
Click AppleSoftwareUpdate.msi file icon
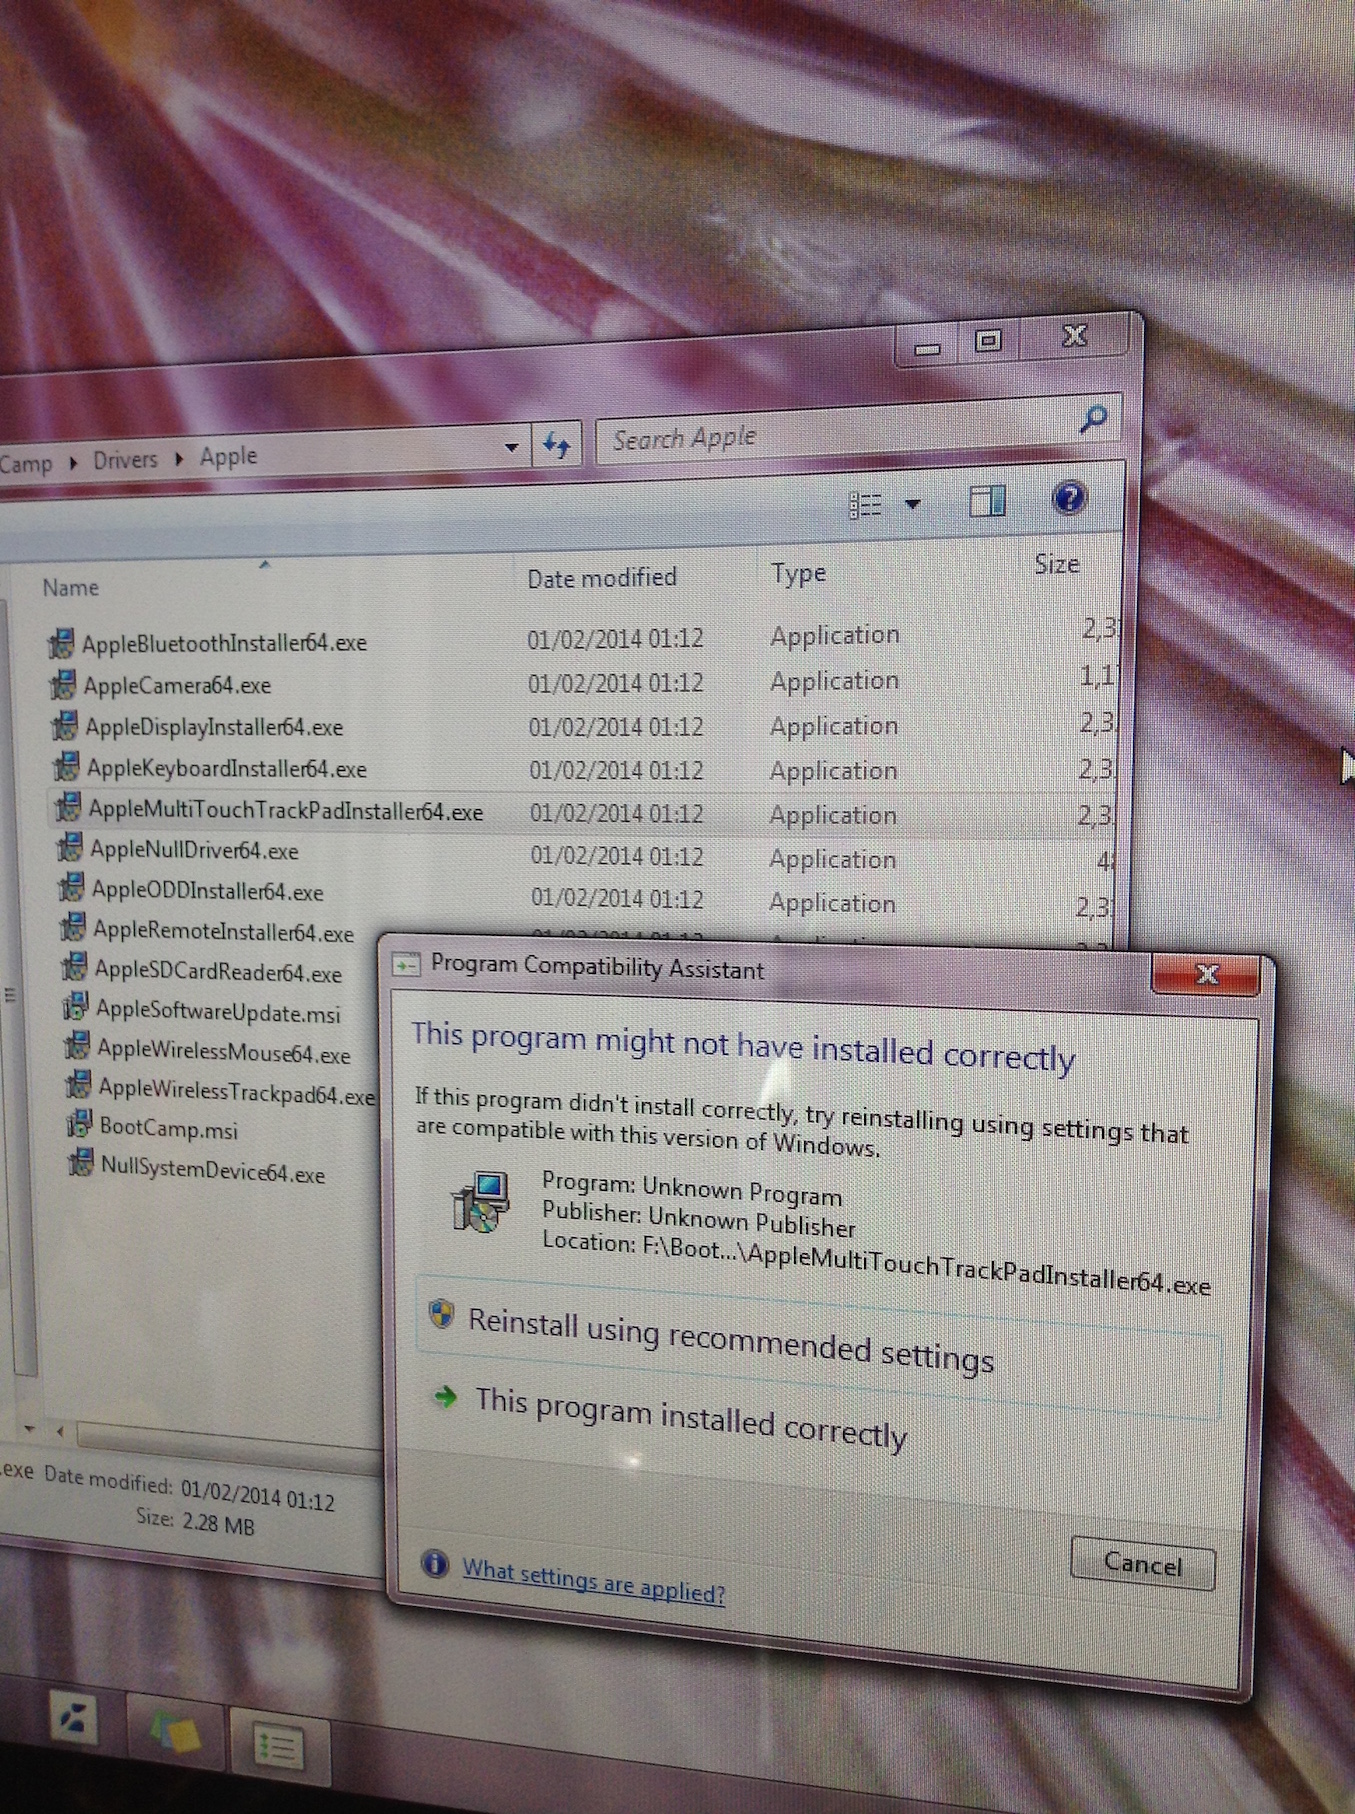coord(75,1007)
